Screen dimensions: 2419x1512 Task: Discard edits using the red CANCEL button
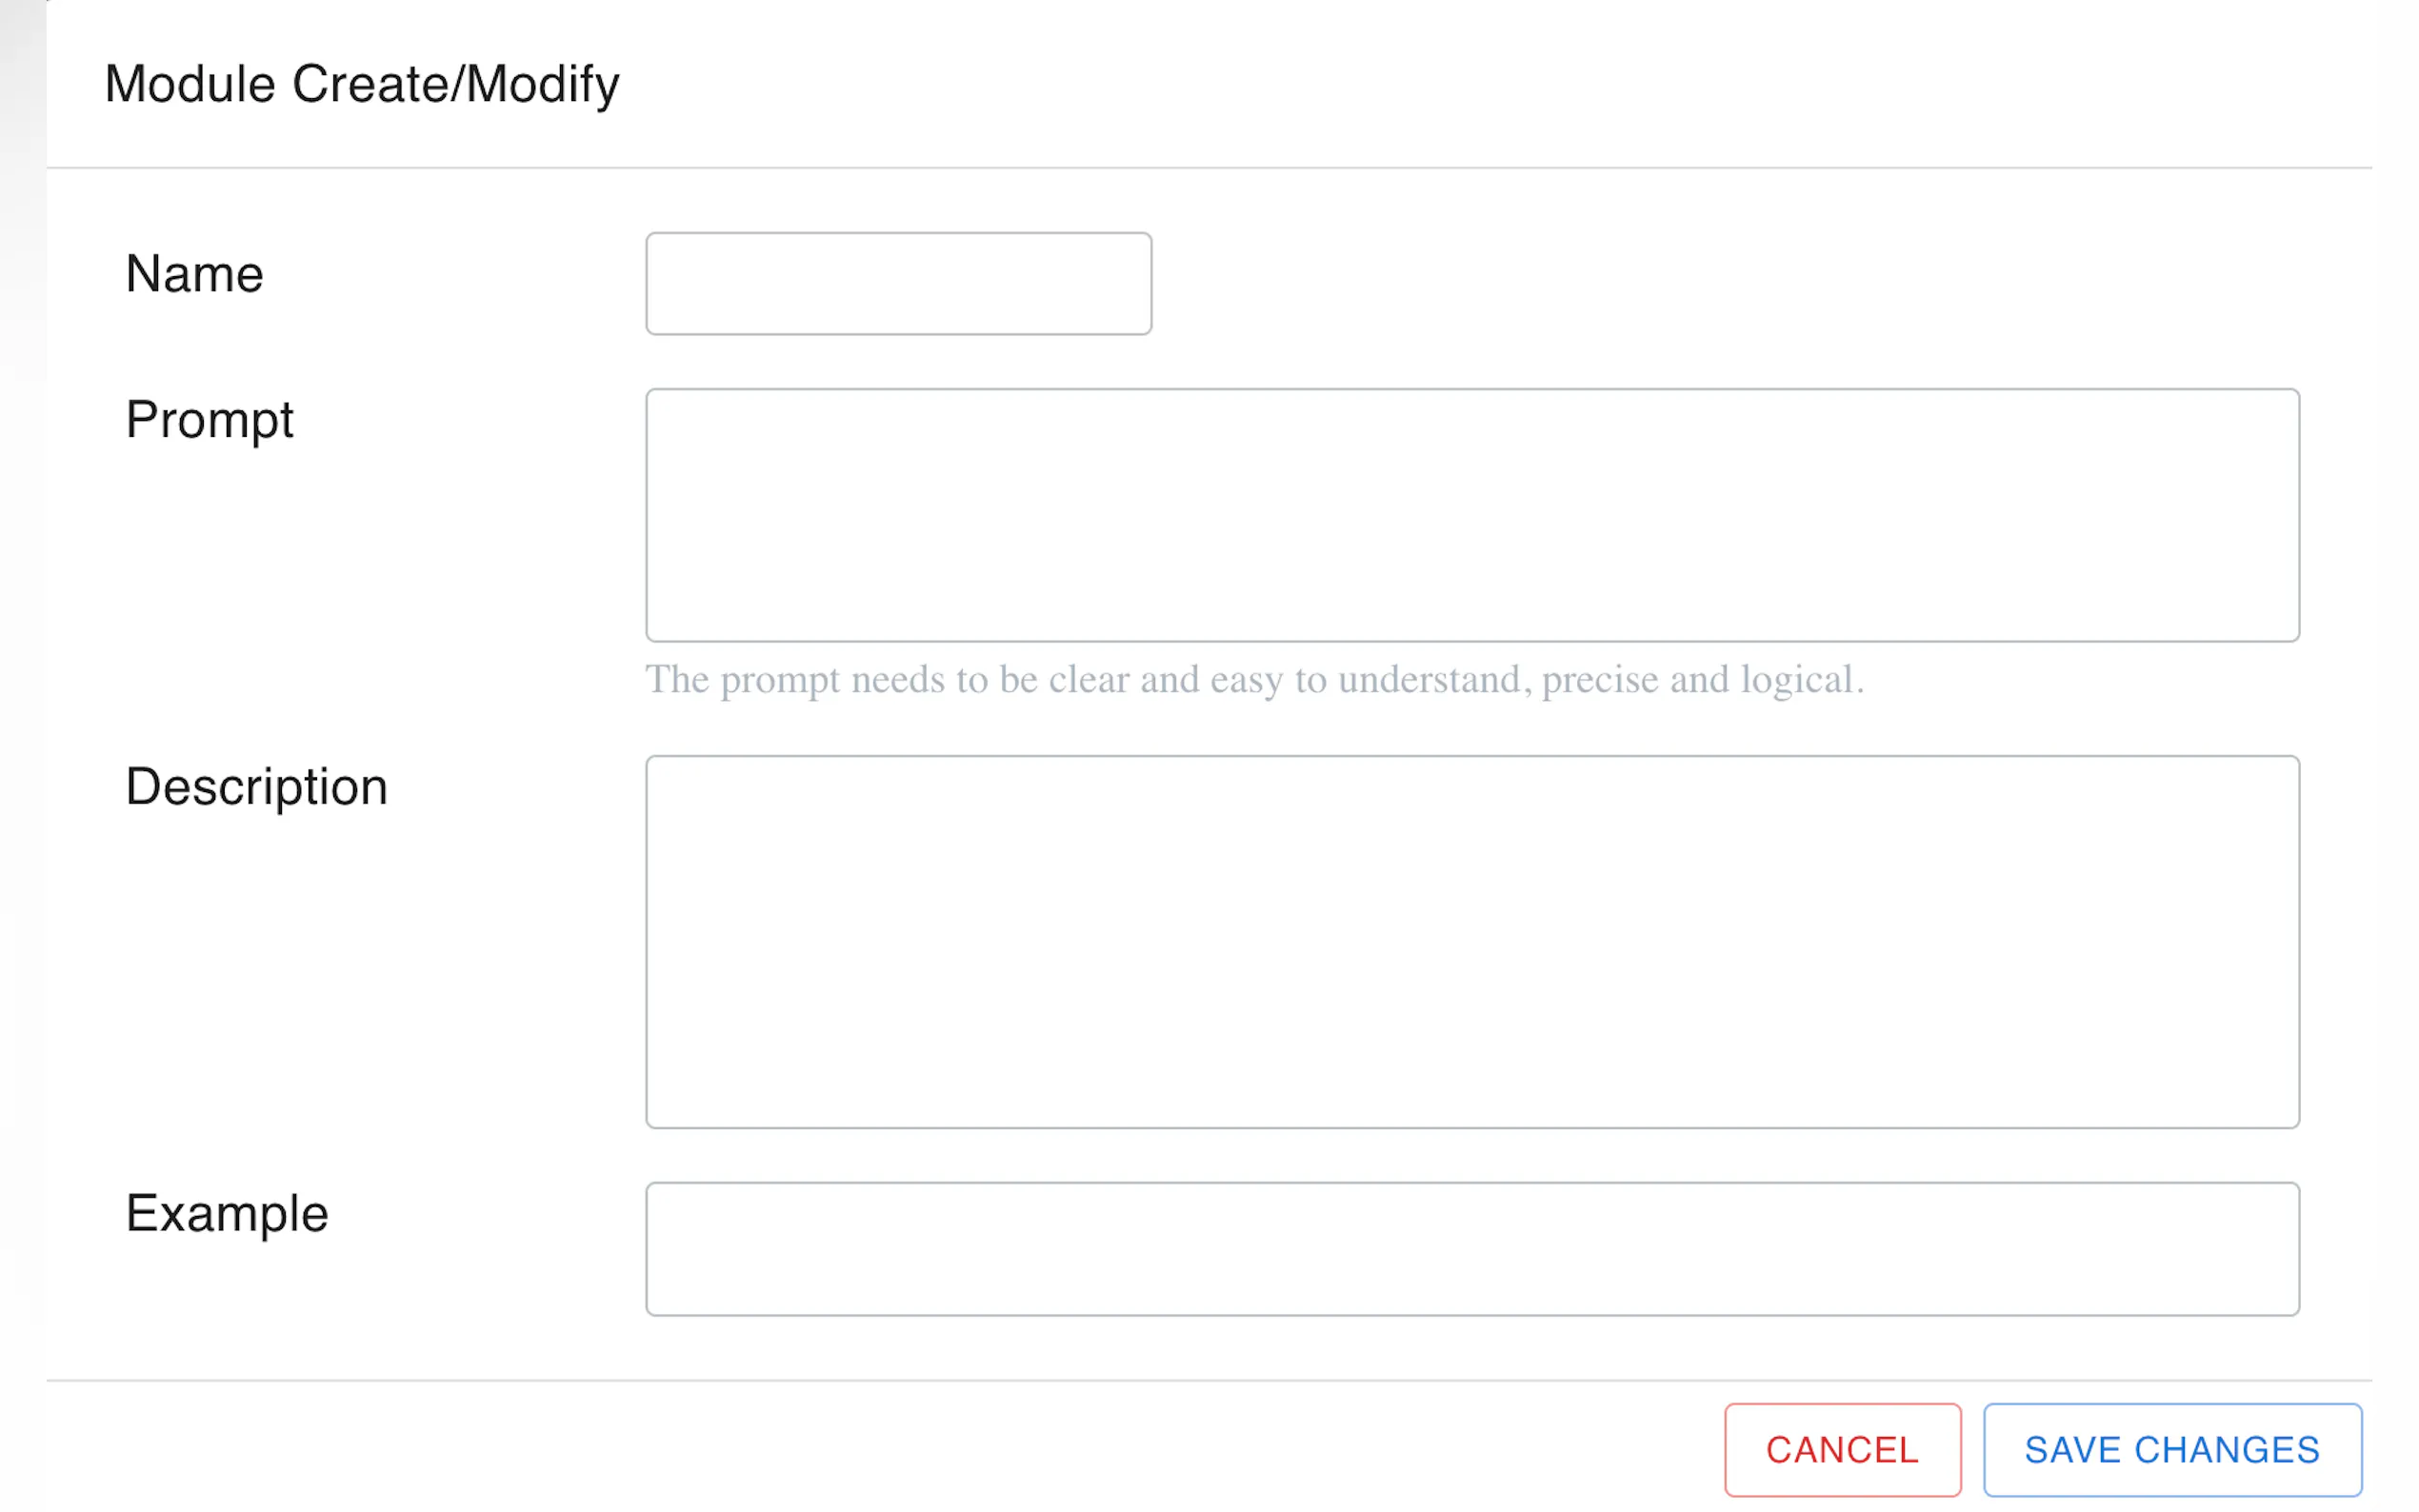1842,1449
